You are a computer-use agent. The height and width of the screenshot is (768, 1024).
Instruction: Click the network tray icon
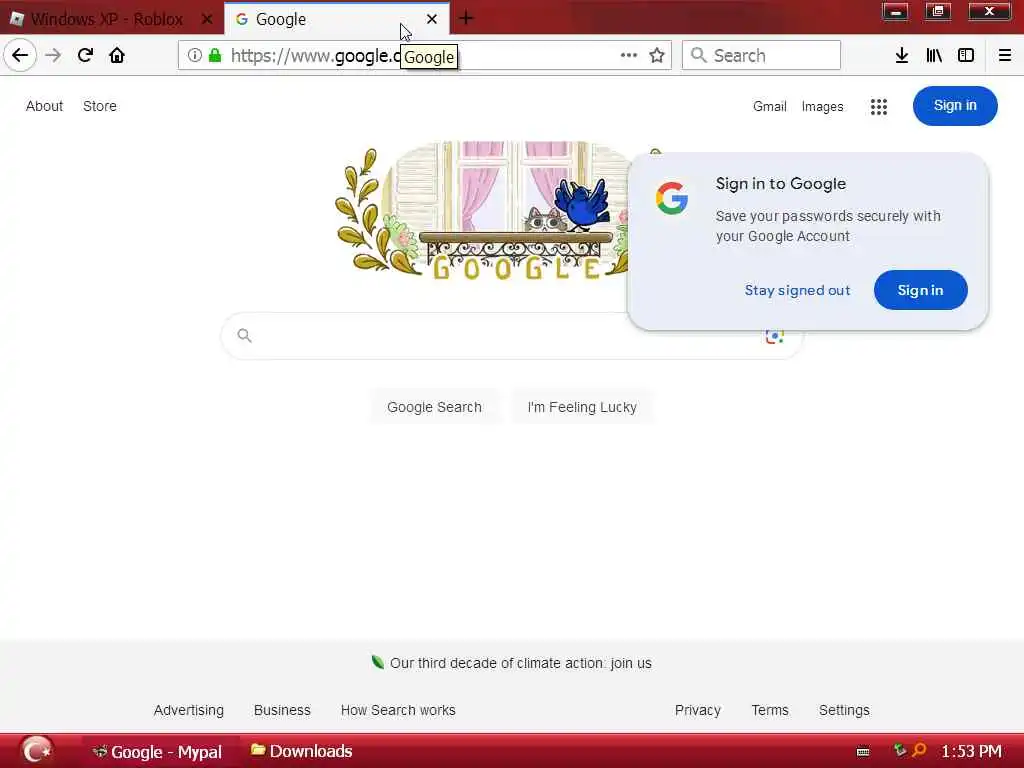click(x=900, y=750)
